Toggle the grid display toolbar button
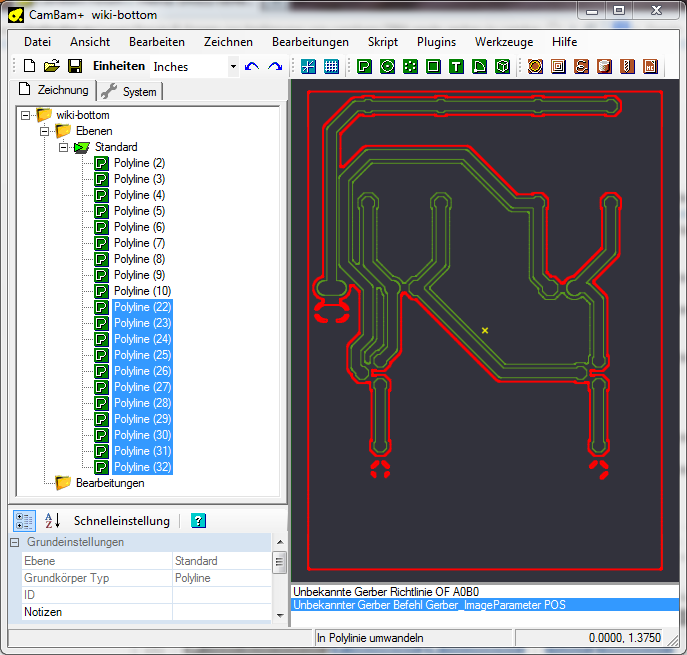687x655 pixels. (x=331, y=67)
